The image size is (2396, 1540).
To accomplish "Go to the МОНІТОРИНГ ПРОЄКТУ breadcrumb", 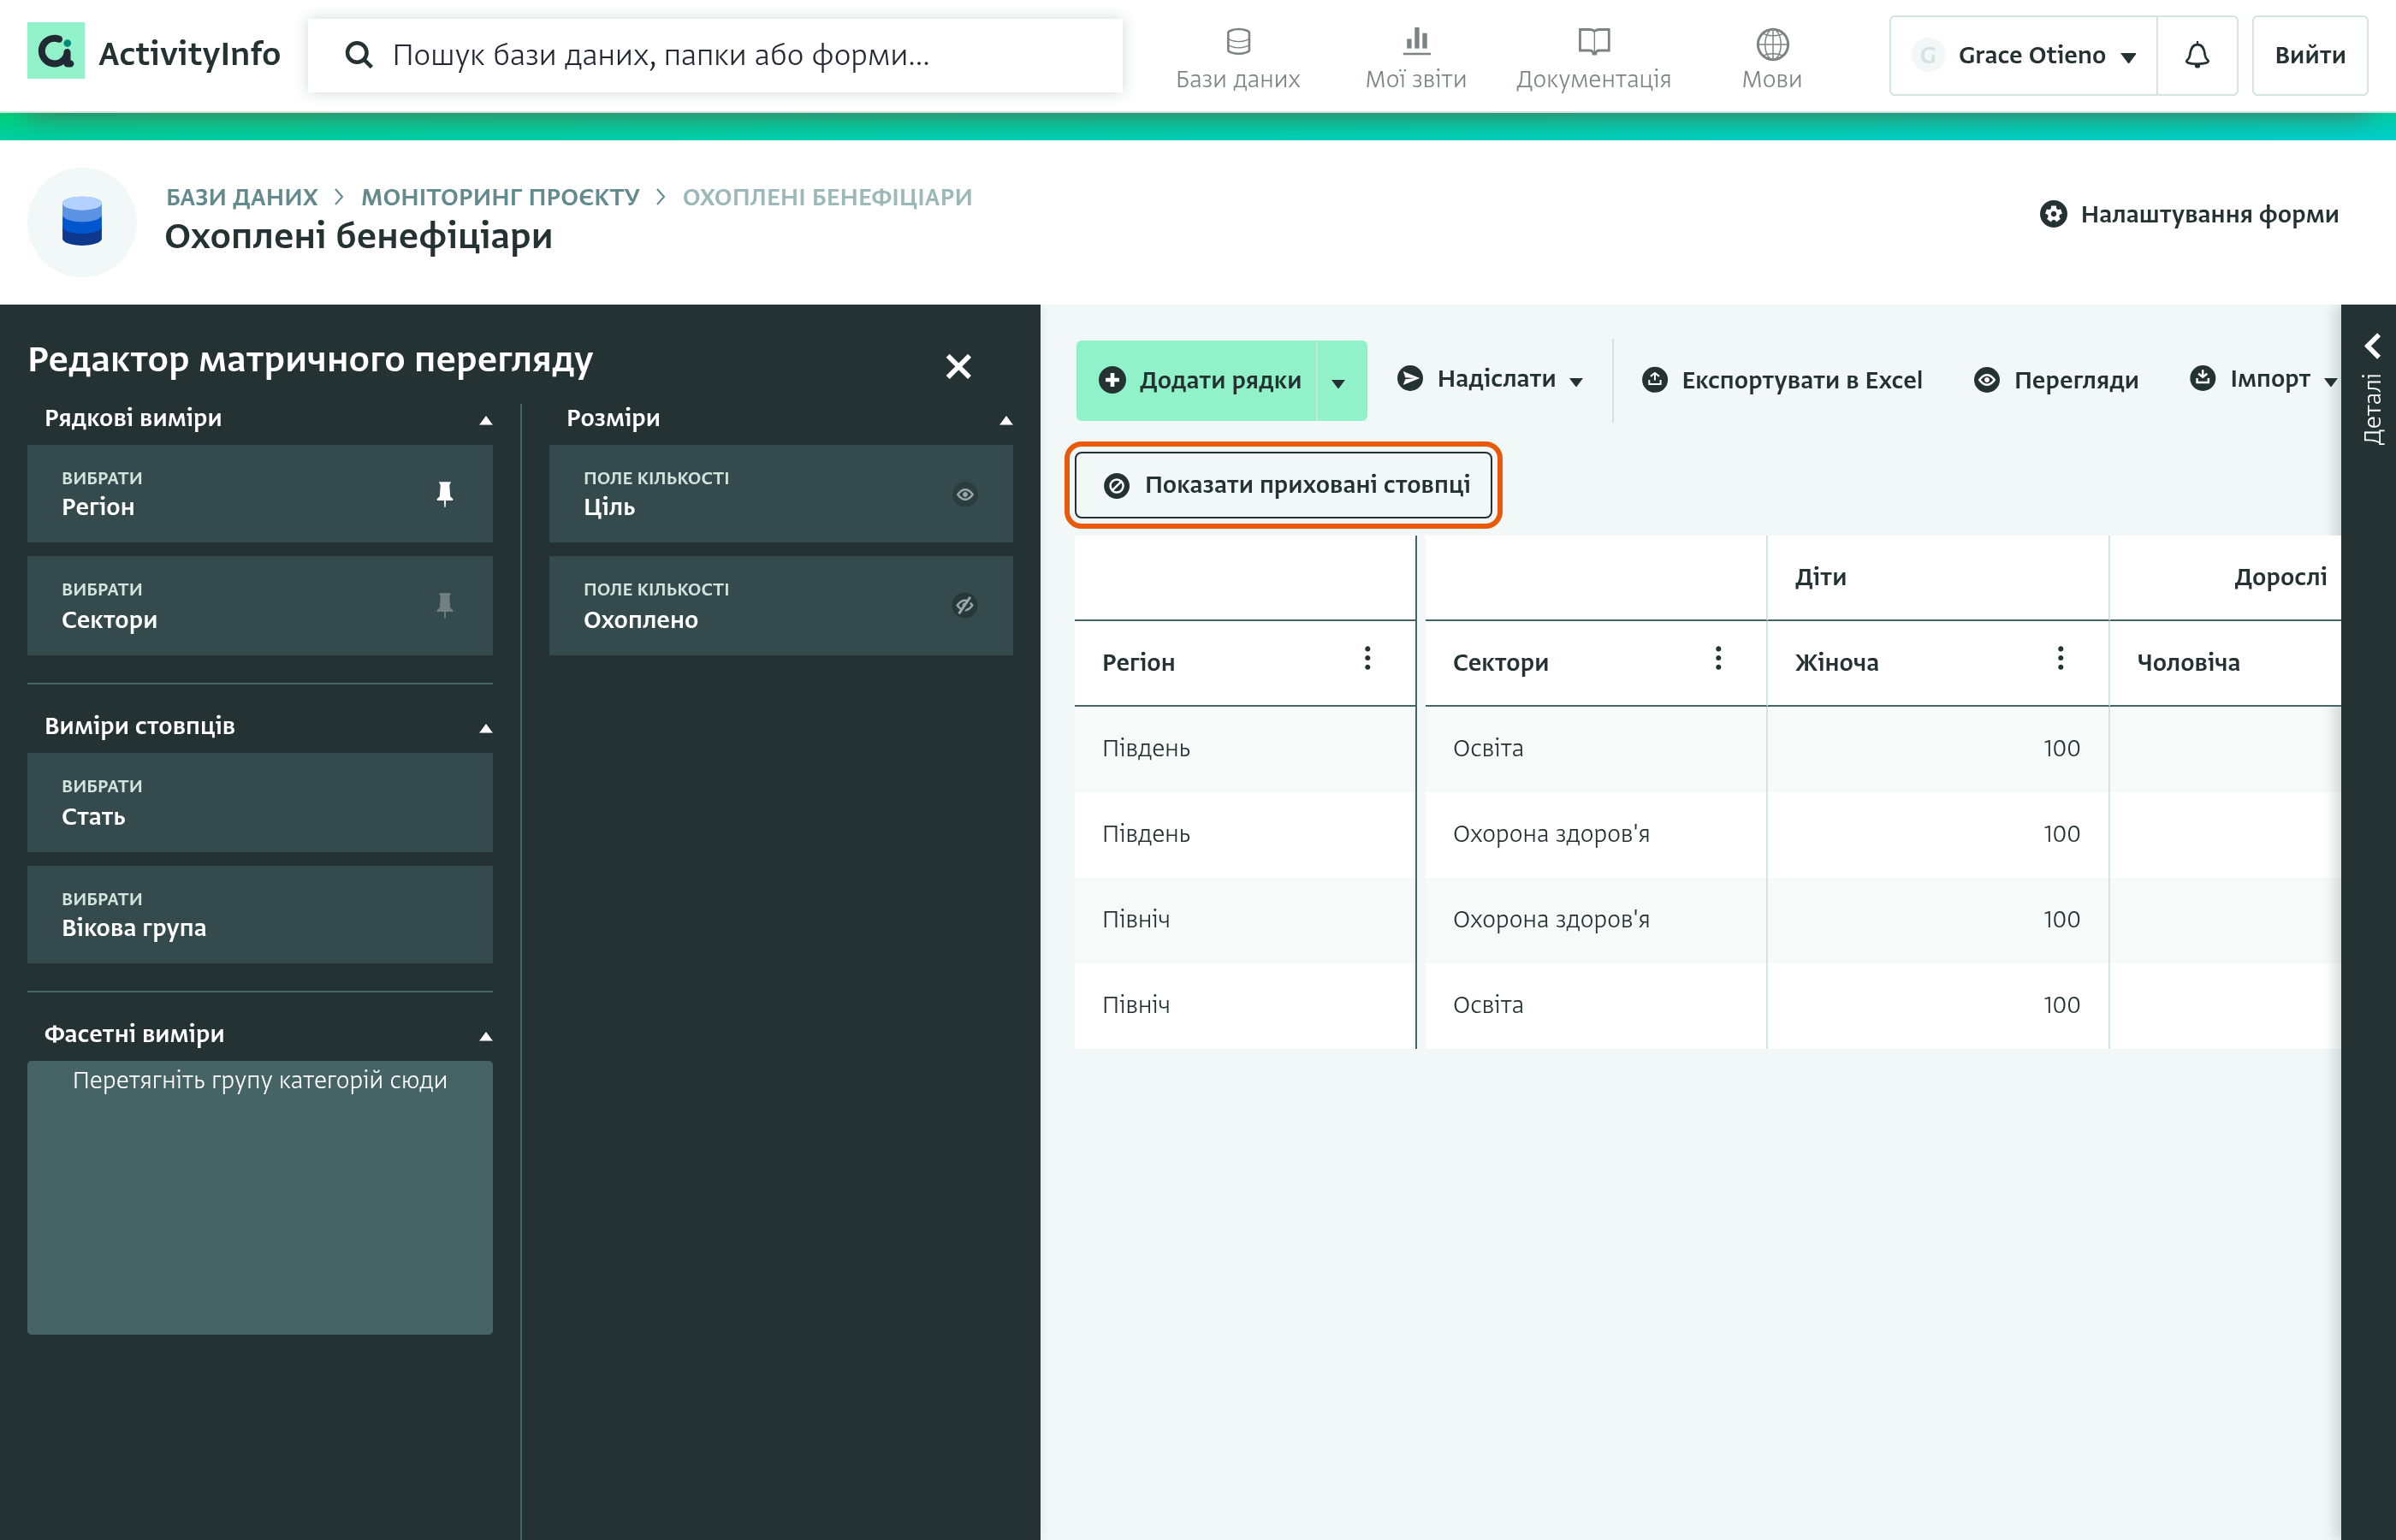I will 500,197.
